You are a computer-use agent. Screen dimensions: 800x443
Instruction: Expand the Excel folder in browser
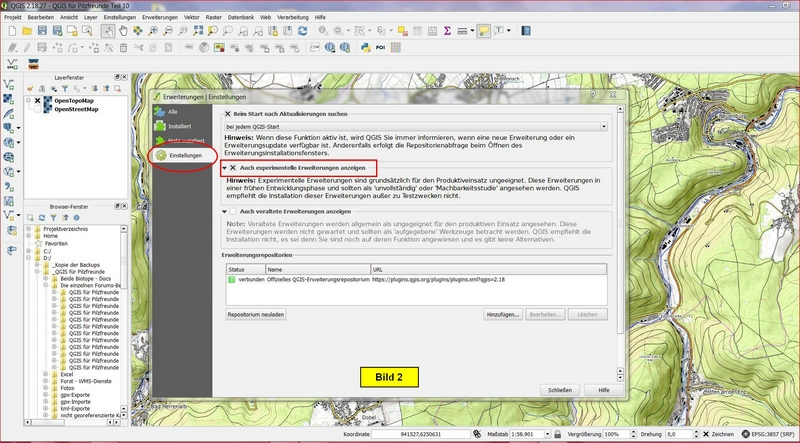coord(45,374)
